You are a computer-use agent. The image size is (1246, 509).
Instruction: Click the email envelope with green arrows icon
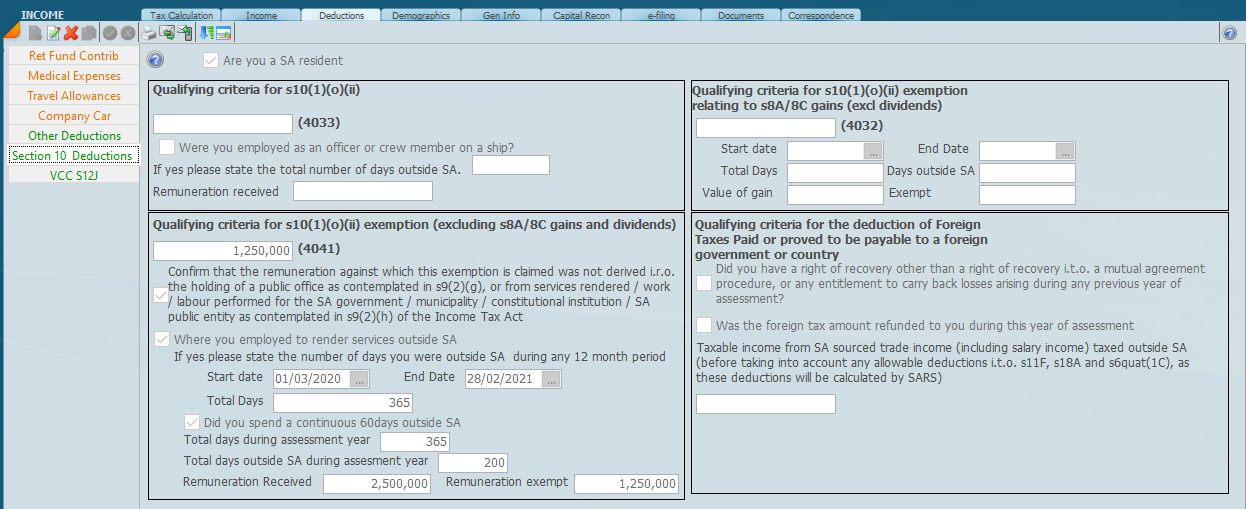pyautogui.click(x=167, y=33)
